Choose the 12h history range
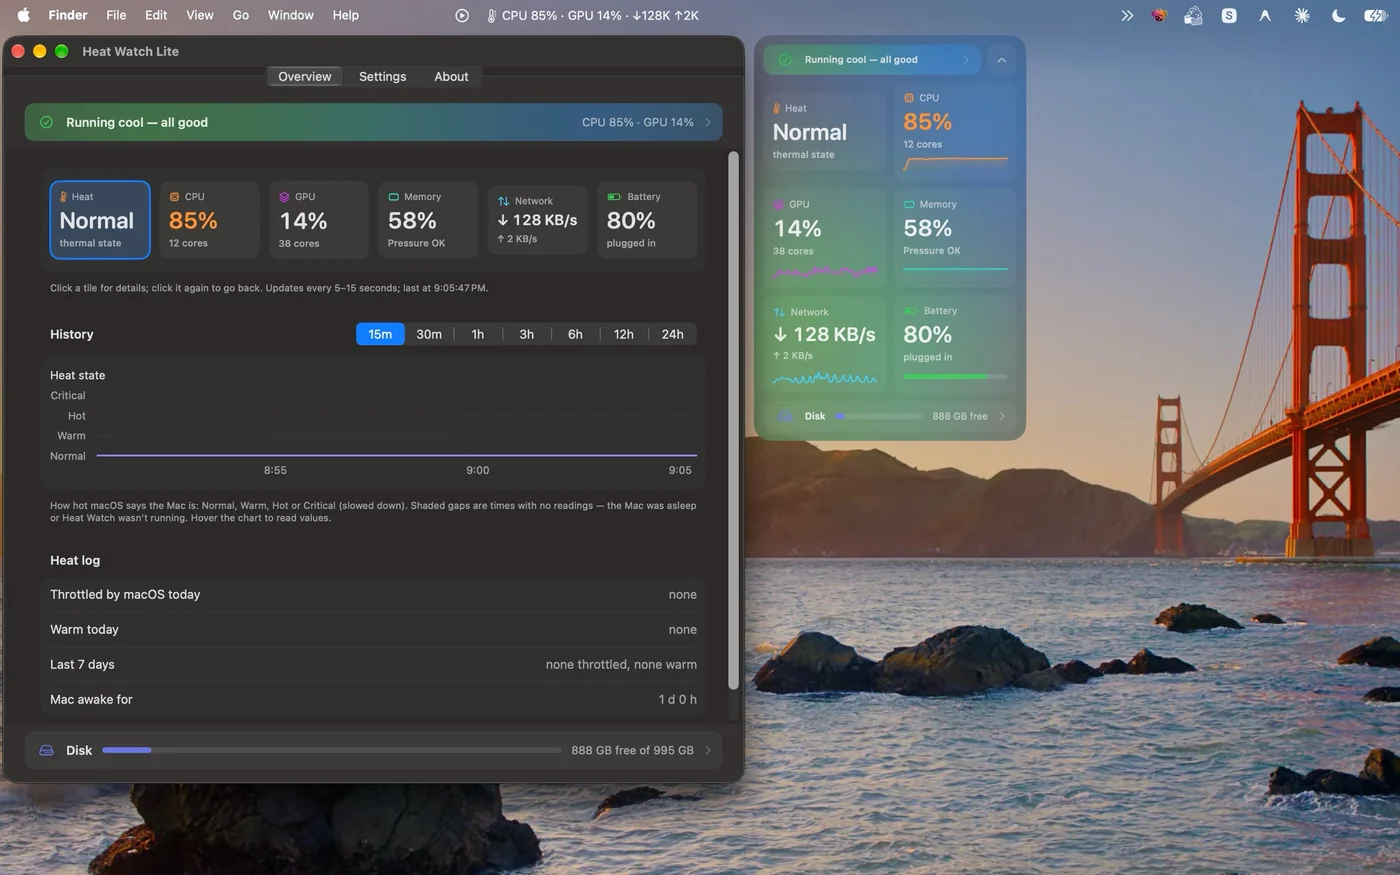This screenshot has width=1400, height=875. pos(624,334)
